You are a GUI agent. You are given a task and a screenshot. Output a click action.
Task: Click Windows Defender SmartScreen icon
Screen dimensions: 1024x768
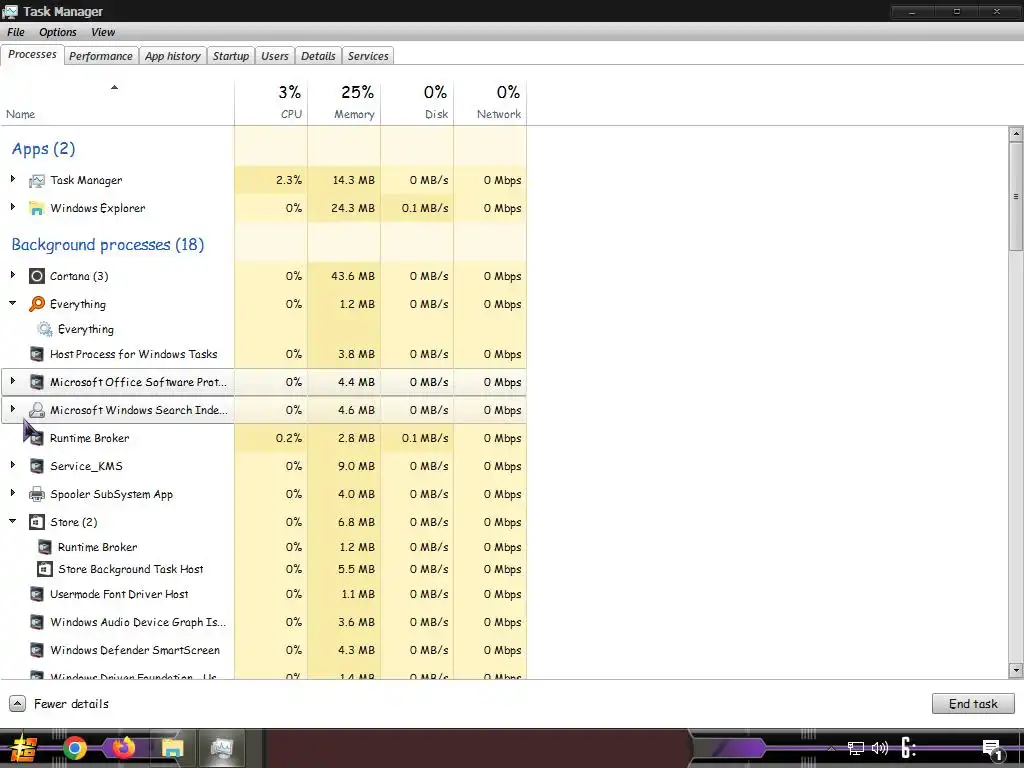click(x=37, y=650)
